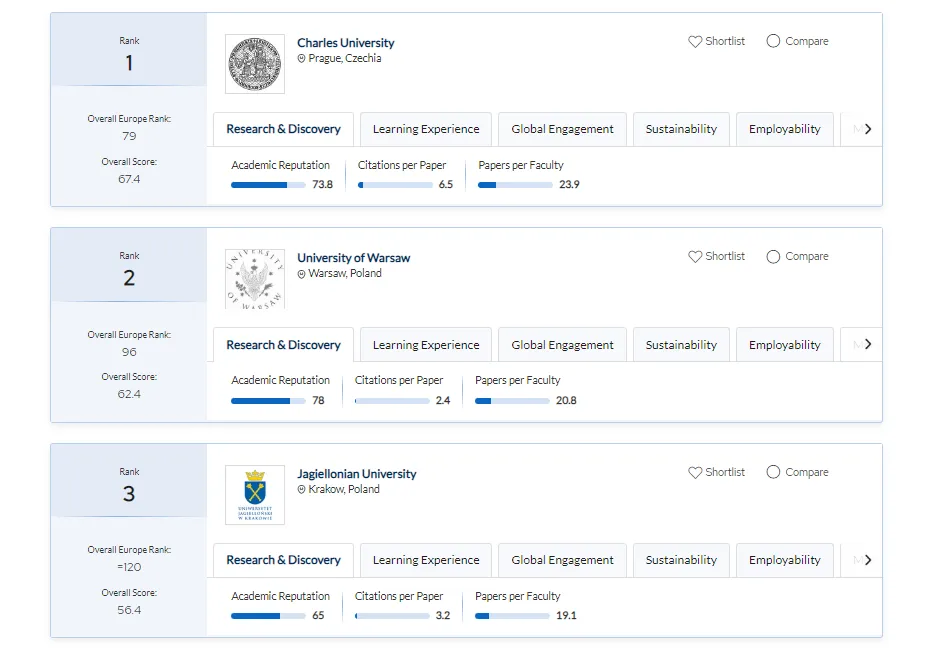Screen dimensions: 929x650
Task: Click Shortlist text for Jagiellonian University
Action: click(725, 472)
